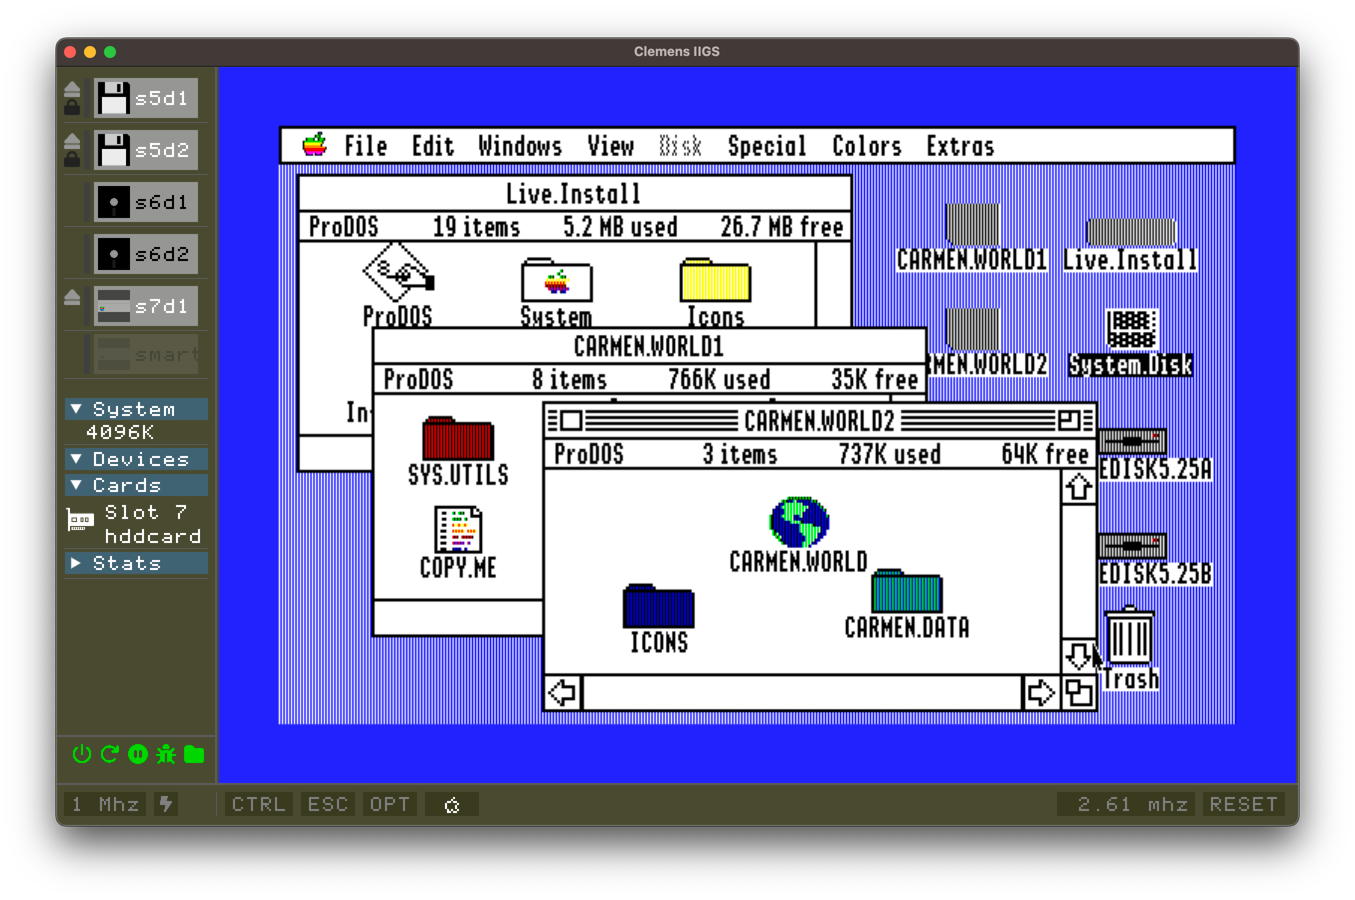Toggle the CTRL key modifier
The width and height of the screenshot is (1355, 900).
click(x=258, y=804)
